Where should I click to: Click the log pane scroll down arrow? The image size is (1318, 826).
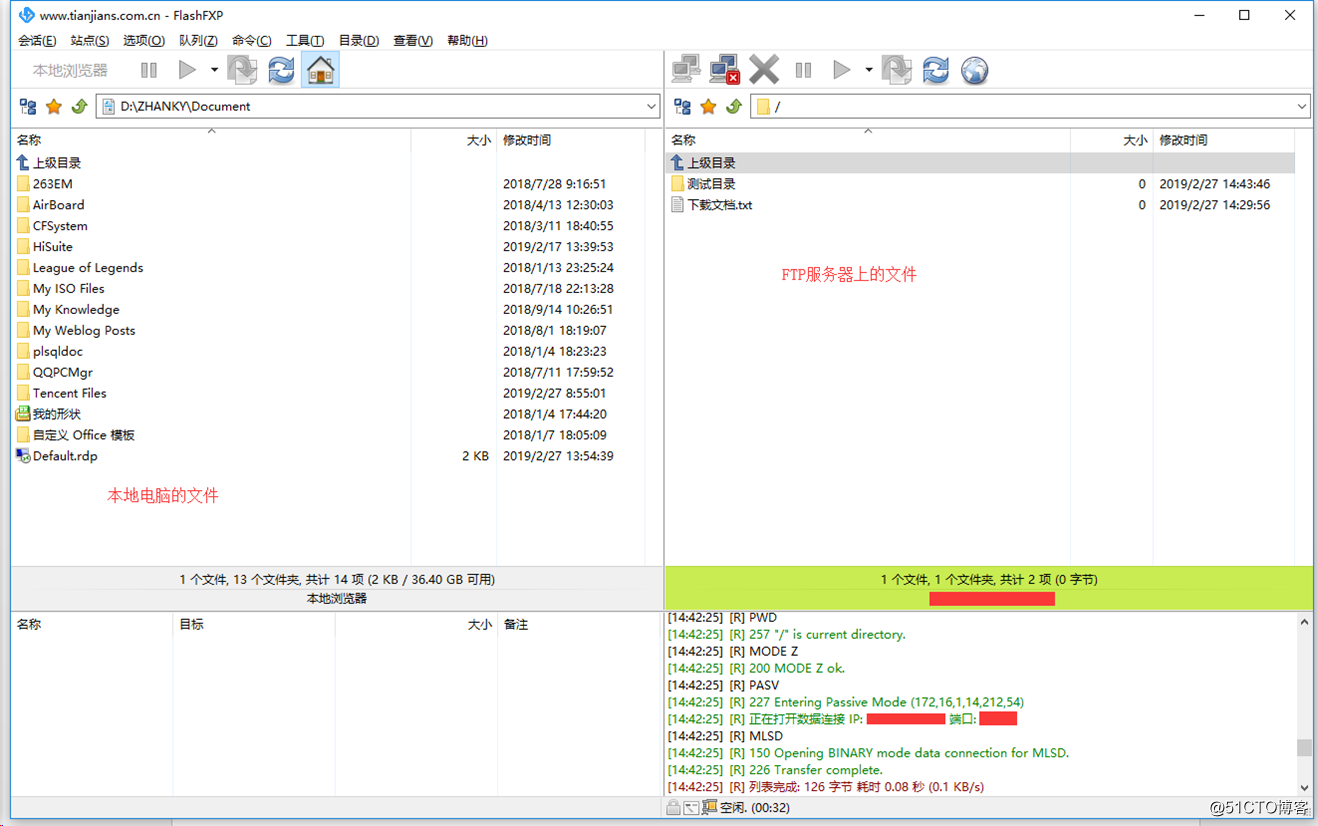pyautogui.click(x=1304, y=788)
